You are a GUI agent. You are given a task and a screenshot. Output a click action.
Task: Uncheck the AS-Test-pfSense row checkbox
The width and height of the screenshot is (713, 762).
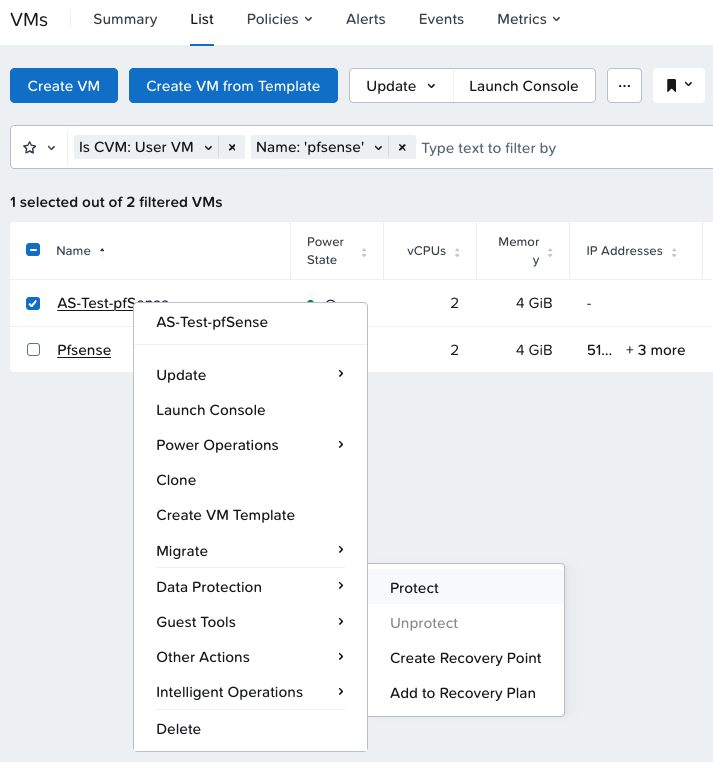coord(33,303)
